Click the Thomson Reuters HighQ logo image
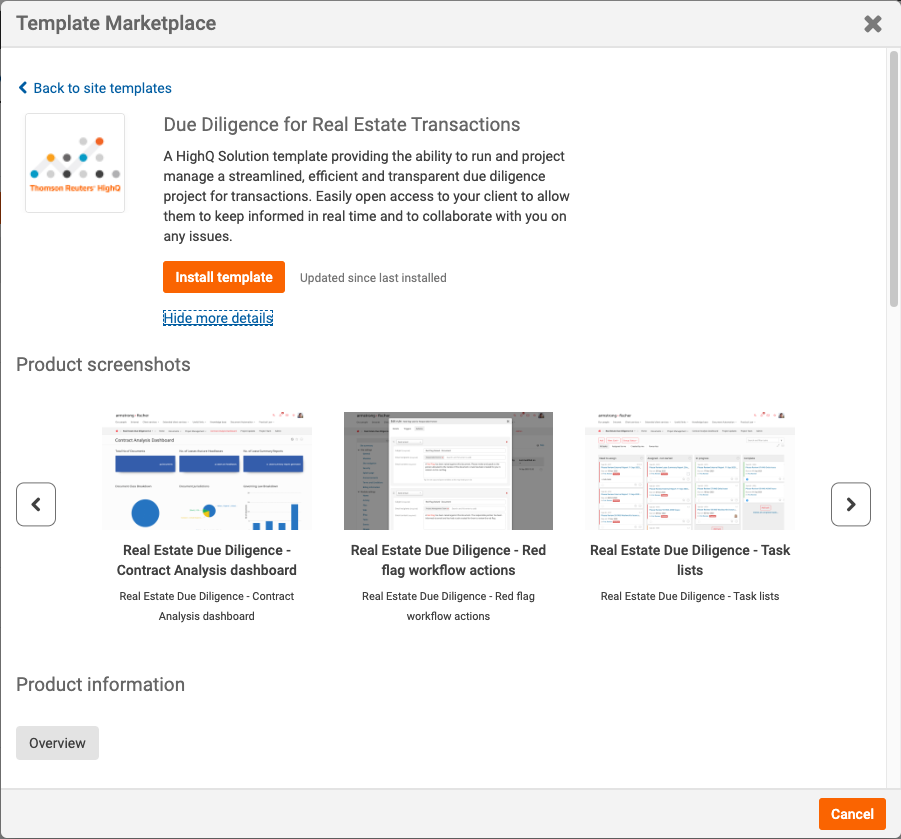The height and width of the screenshot is (839, 901). point(75,163)
